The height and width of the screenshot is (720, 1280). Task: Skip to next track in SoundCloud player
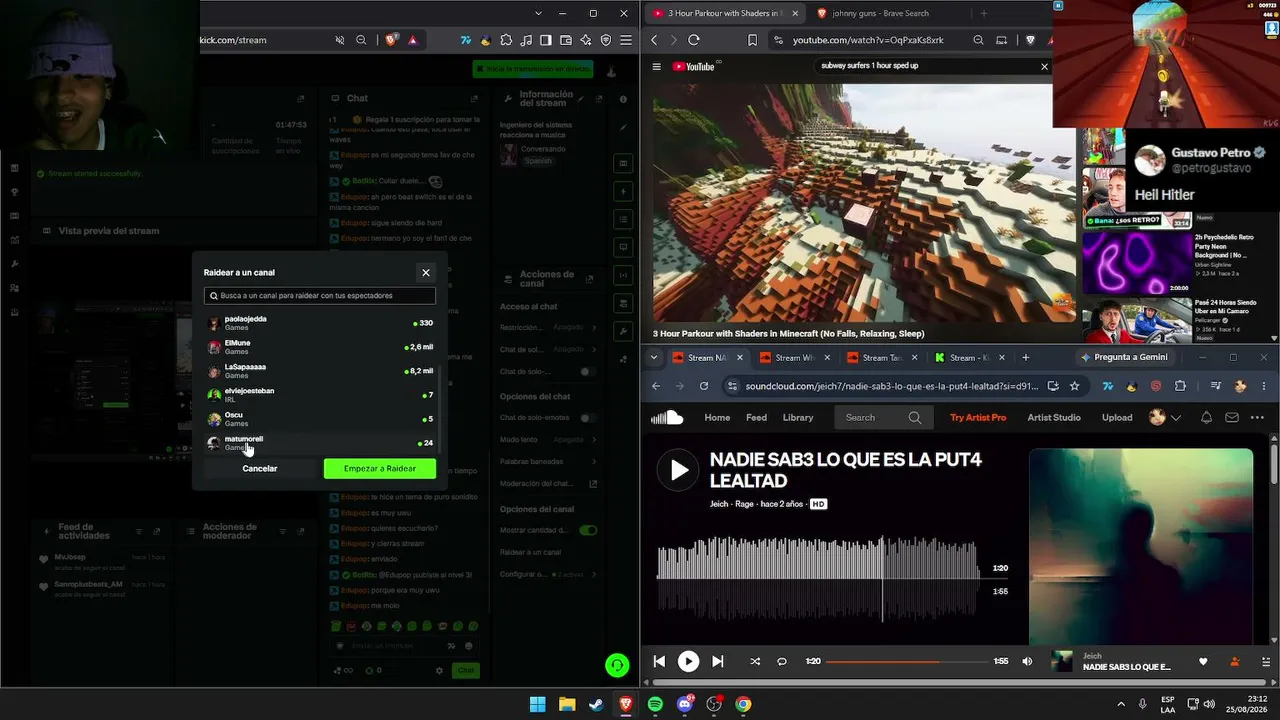pos(717,661)
